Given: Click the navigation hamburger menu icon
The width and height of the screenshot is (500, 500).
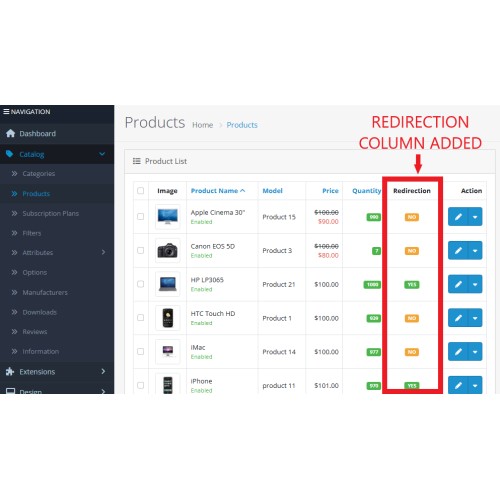Looking at the screenshot, I should point(6,111).
